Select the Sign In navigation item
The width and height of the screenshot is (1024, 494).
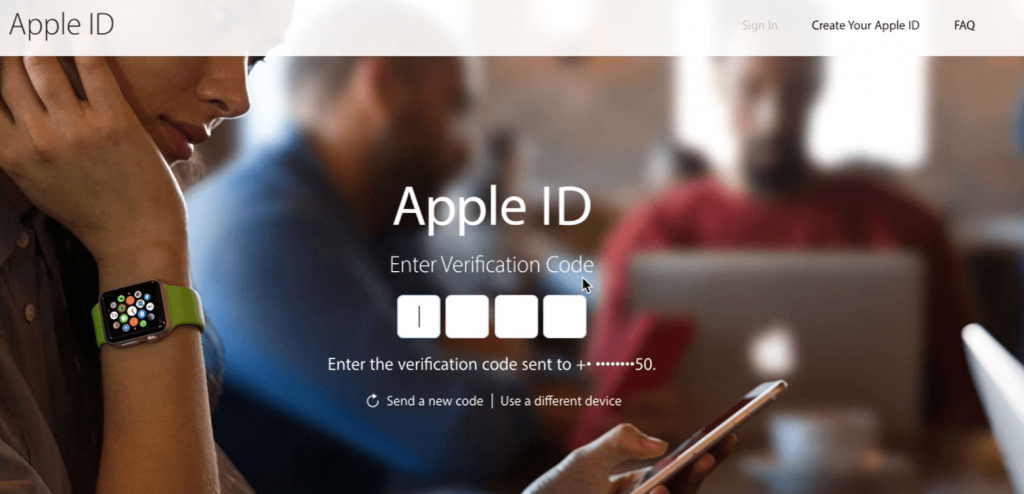pyautogui.click(x=760, y=25)
